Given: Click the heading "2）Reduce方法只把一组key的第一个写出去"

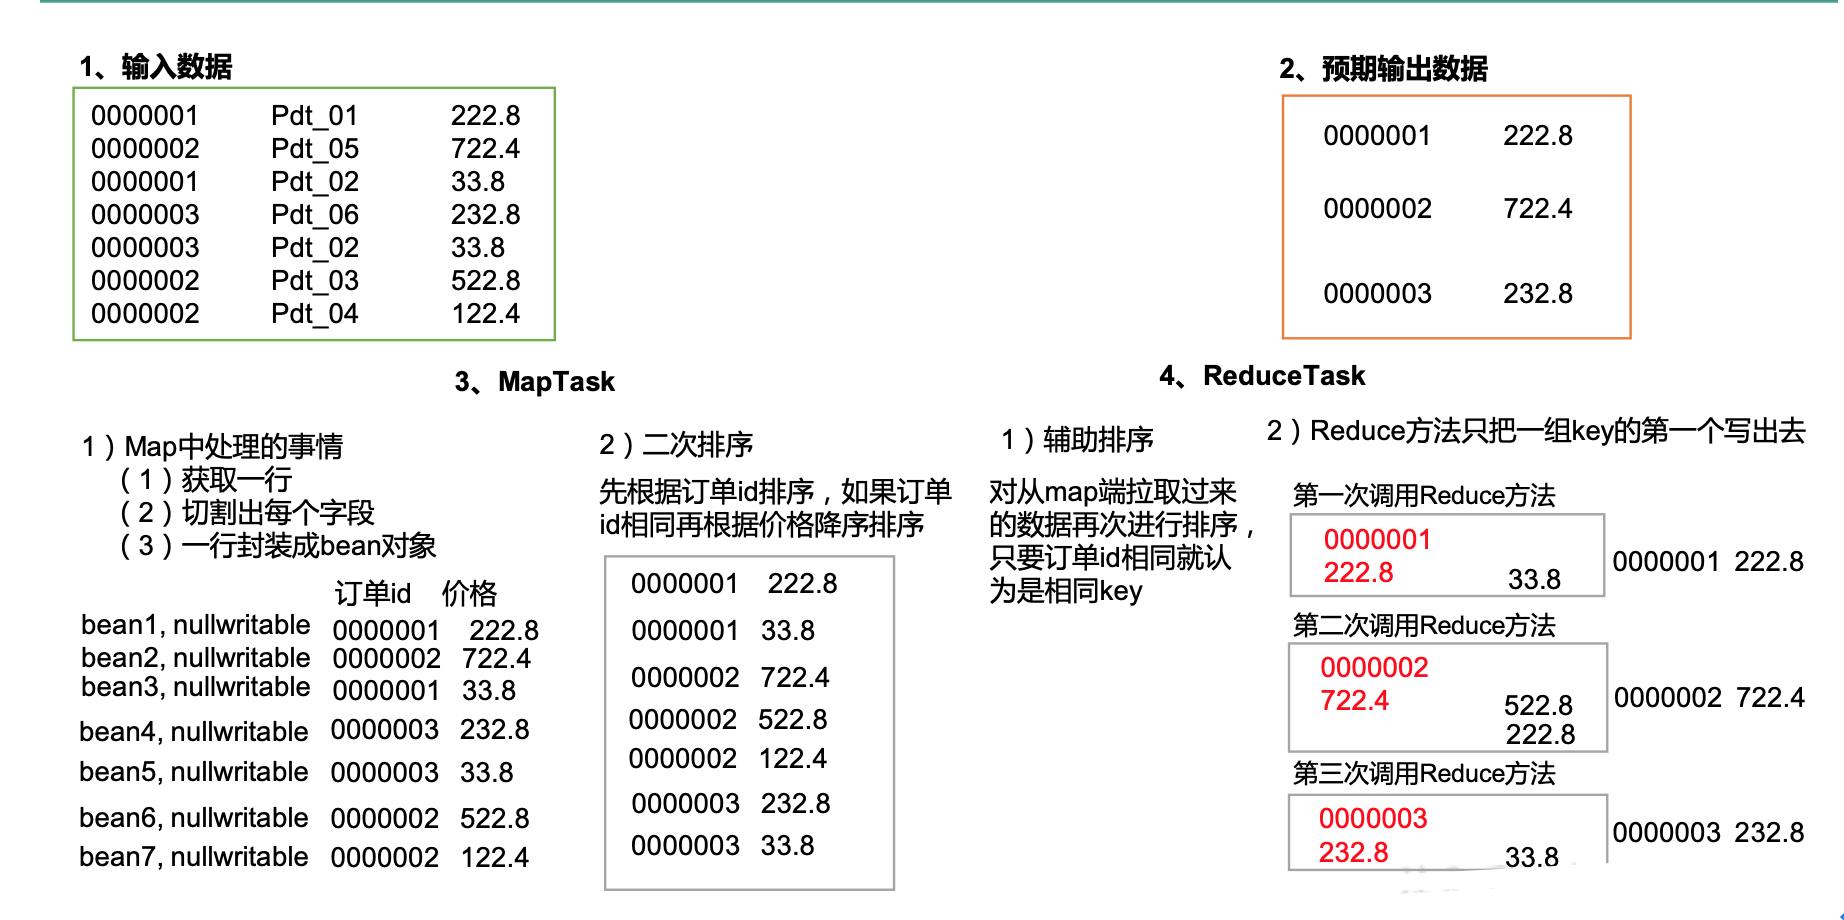Looking at the screenshot, I should 1536,431.
